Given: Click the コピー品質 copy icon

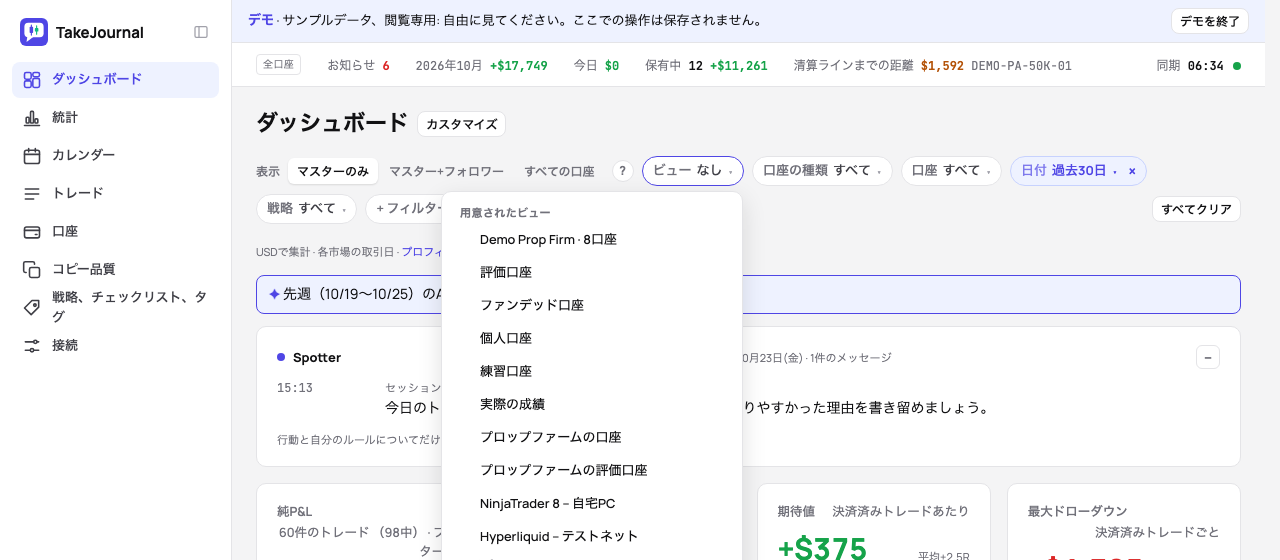Looking at the screenshot, I should pyautogui.click(x=32, y=270).
